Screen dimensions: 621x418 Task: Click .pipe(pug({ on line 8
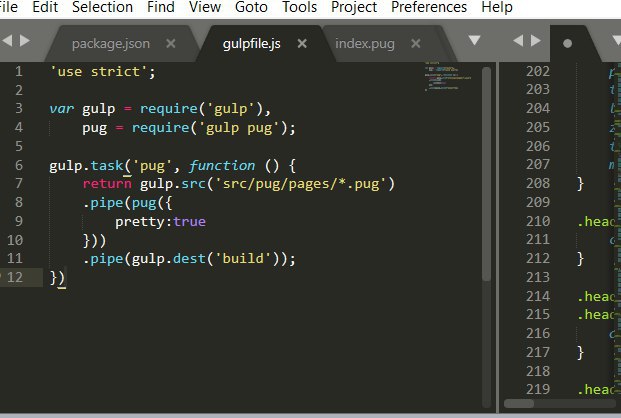127,203
